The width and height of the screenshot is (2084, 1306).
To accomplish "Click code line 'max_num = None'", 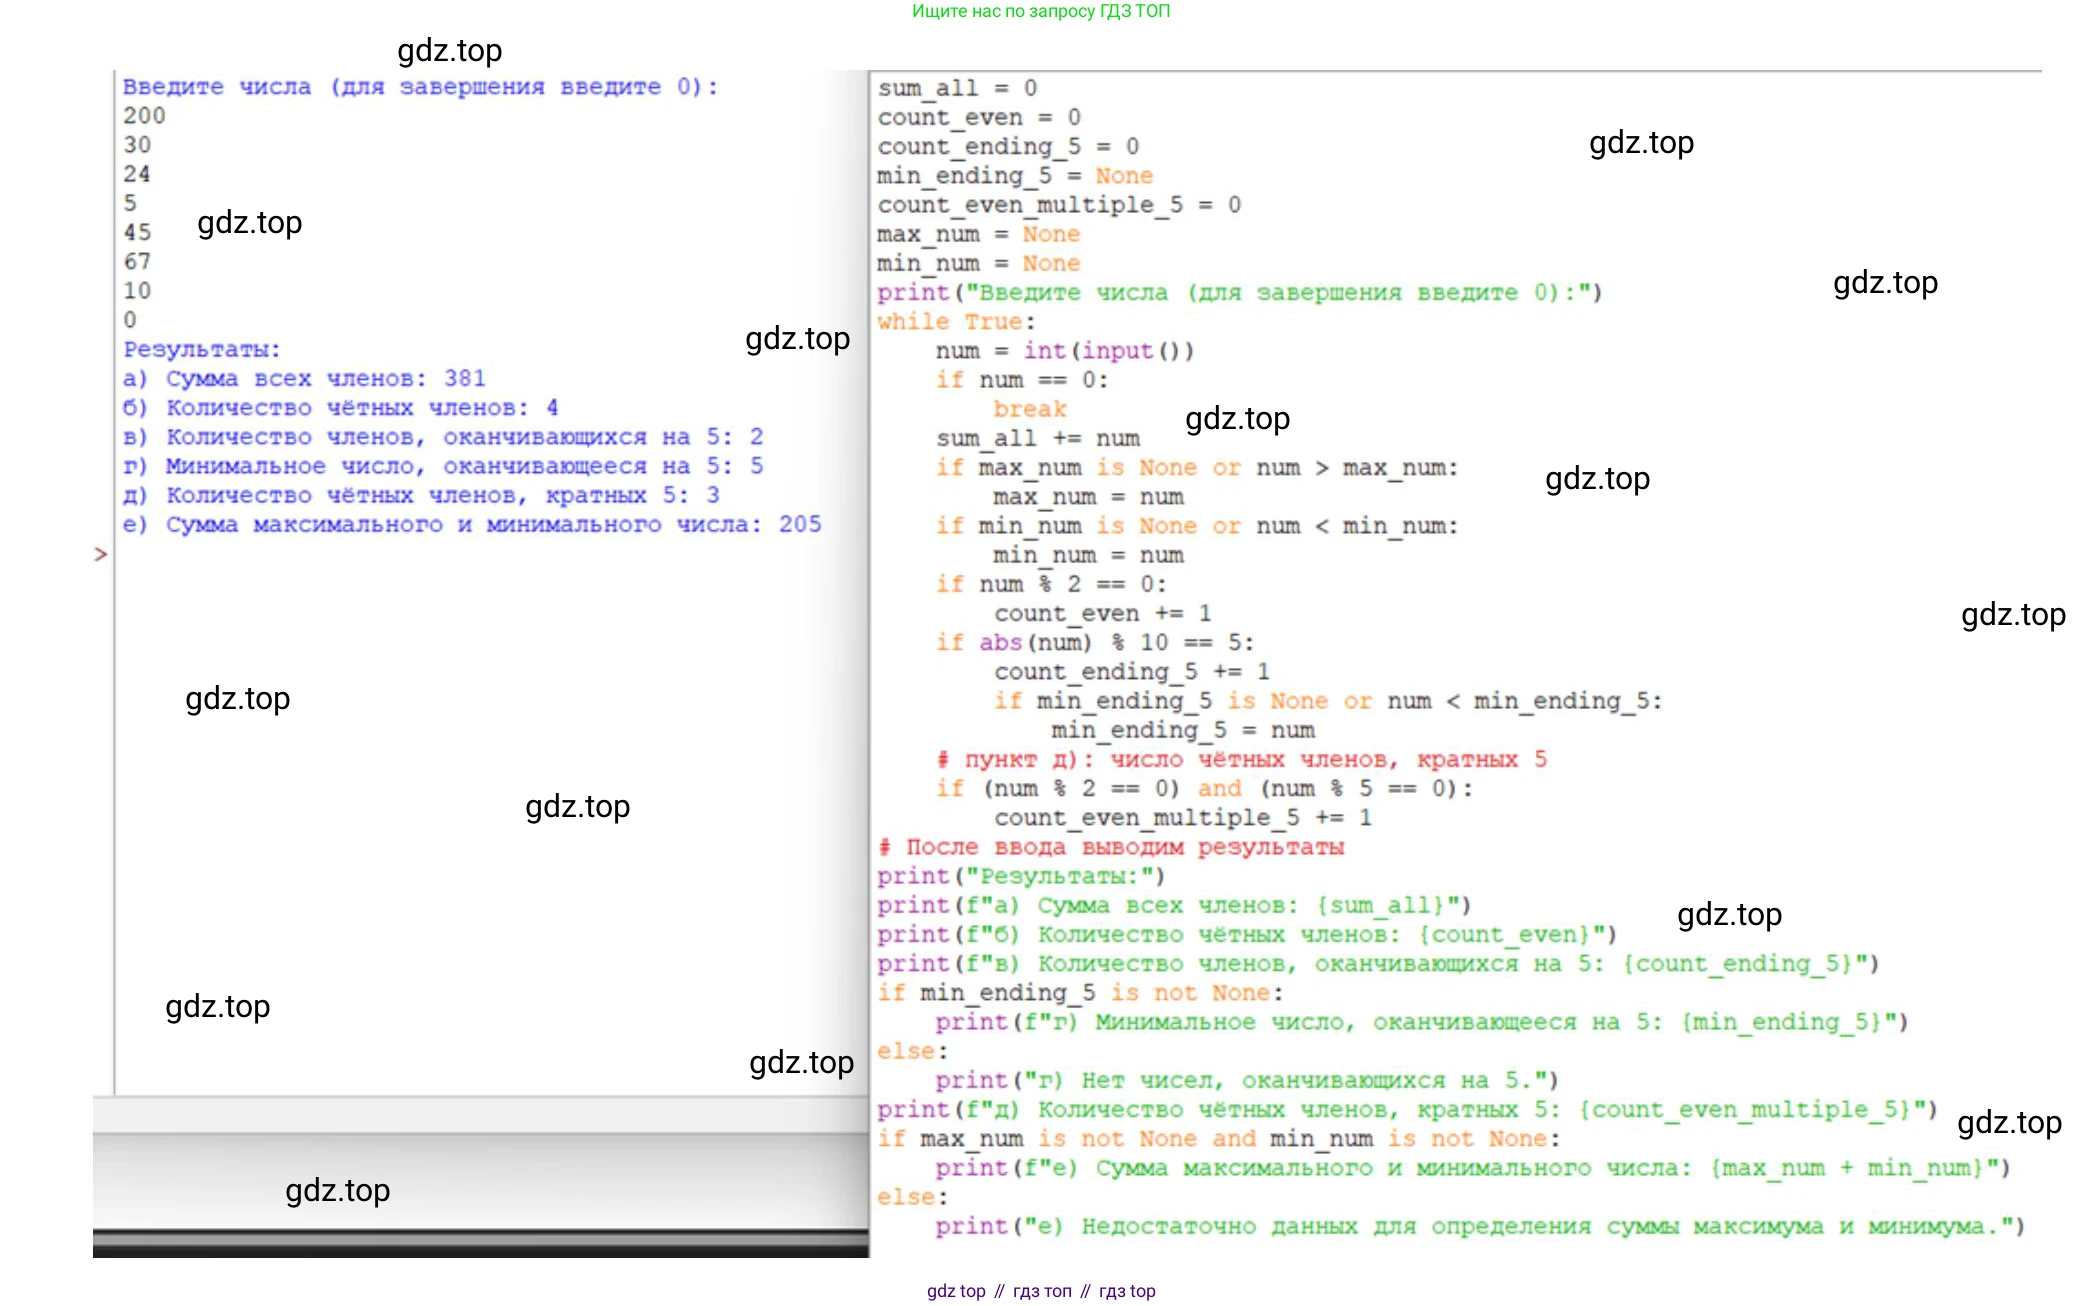I will pos(979,234).
